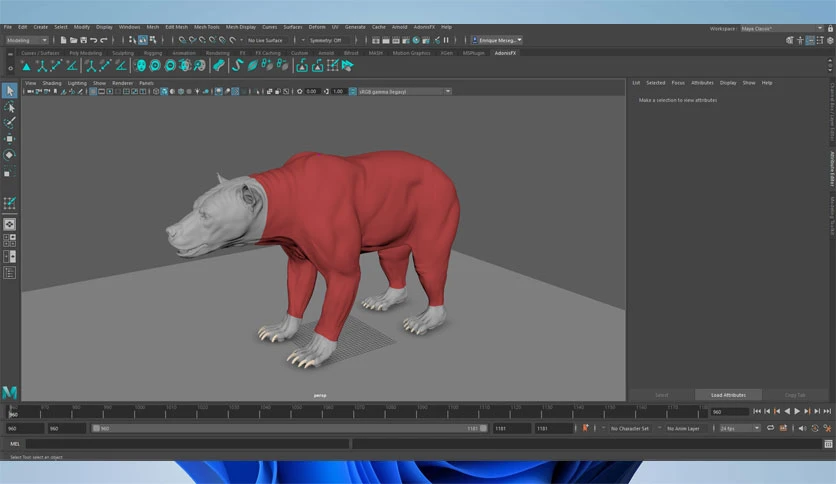Screen dimensions: 836x484
Task: Click the workspace lock icon
Action: point(830,28)
